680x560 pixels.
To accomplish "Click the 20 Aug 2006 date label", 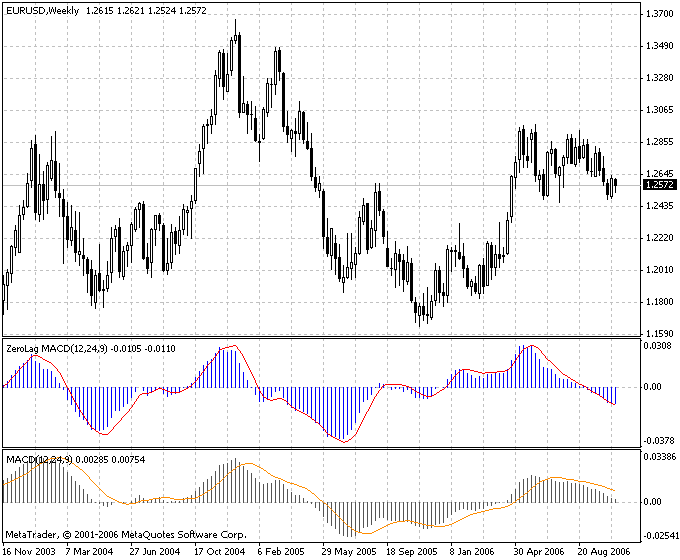I will click(x=603, y=551).
